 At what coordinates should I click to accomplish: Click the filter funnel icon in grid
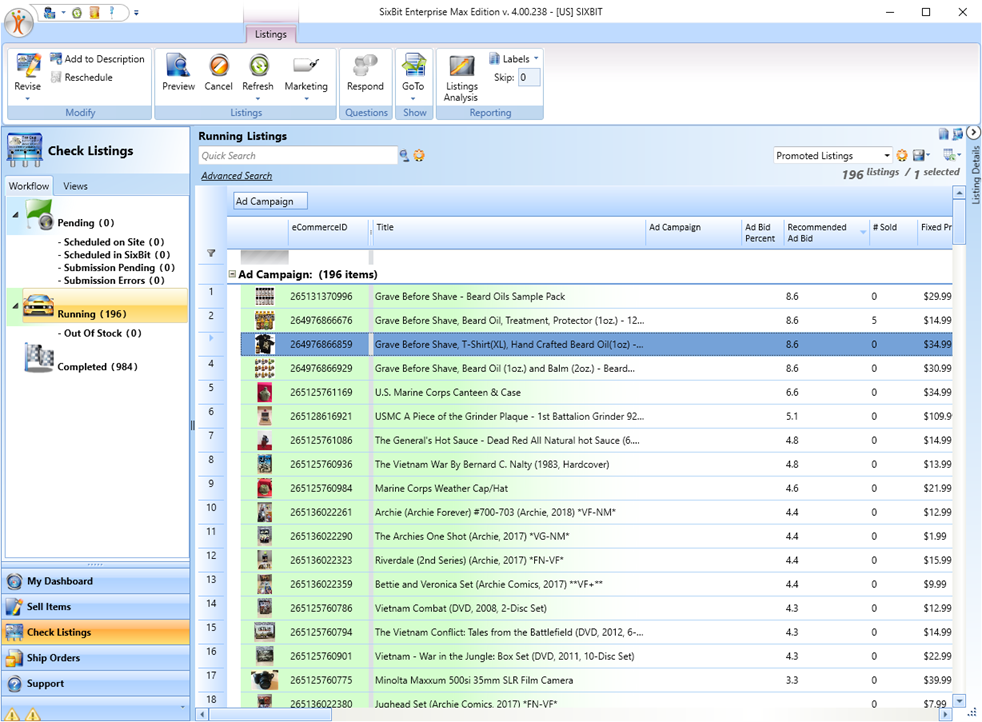coord(211,254)
